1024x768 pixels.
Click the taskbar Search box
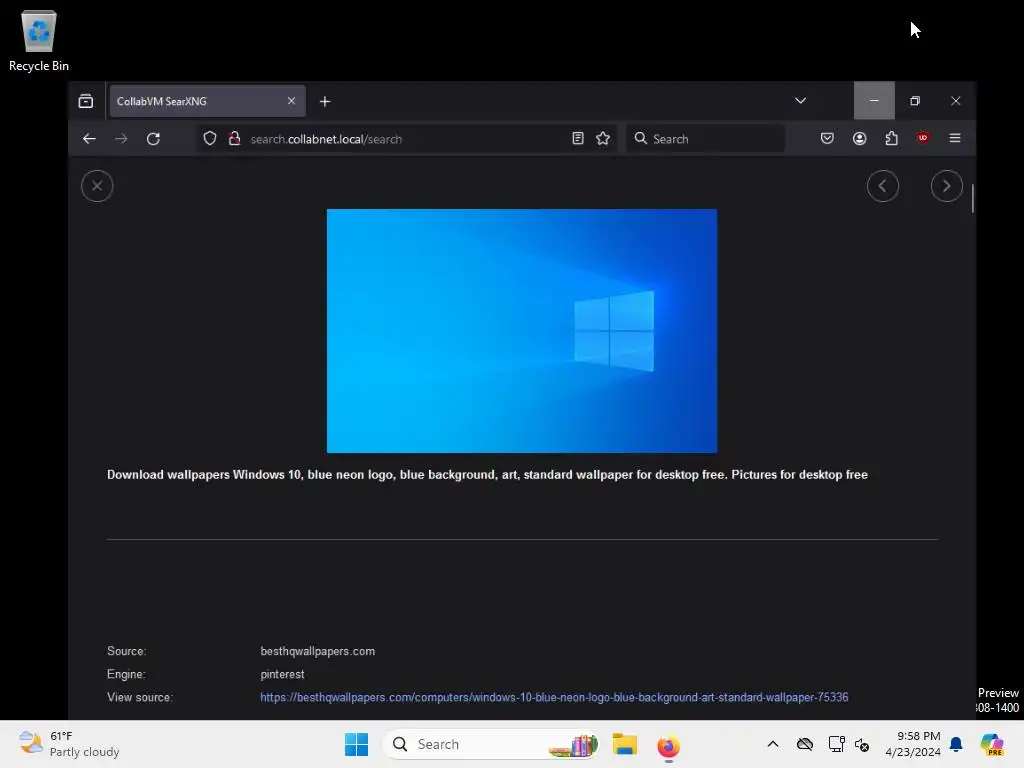pyautogui.click(x=491, y=744)
